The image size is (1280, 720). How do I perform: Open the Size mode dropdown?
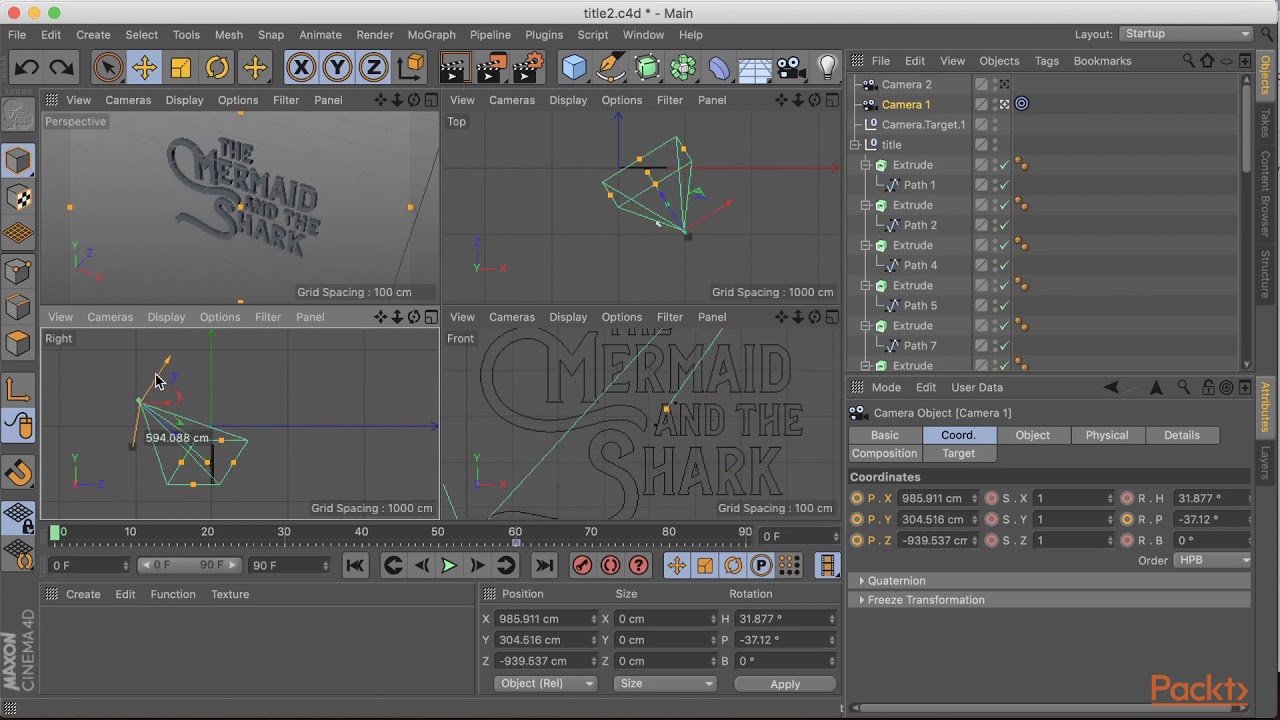tap(666, 684)
